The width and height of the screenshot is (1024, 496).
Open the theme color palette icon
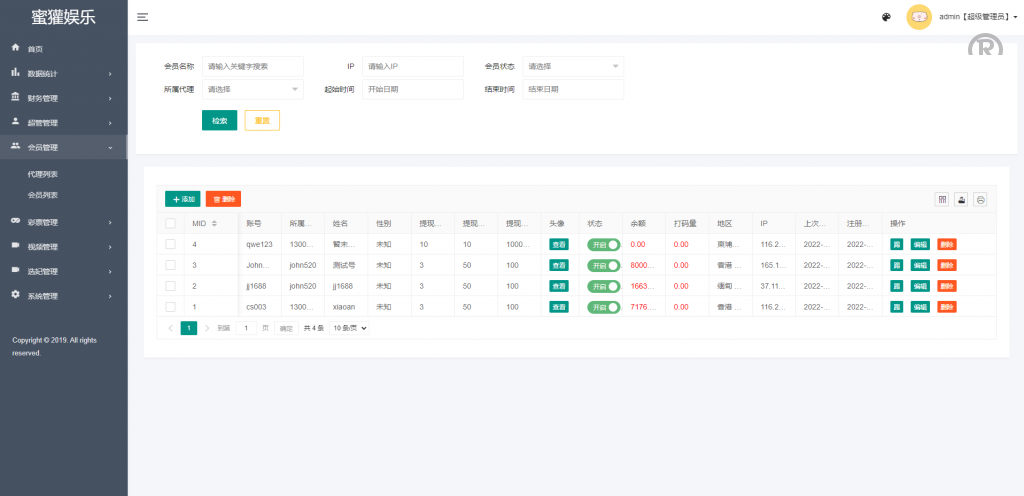[x=886, y=17]
